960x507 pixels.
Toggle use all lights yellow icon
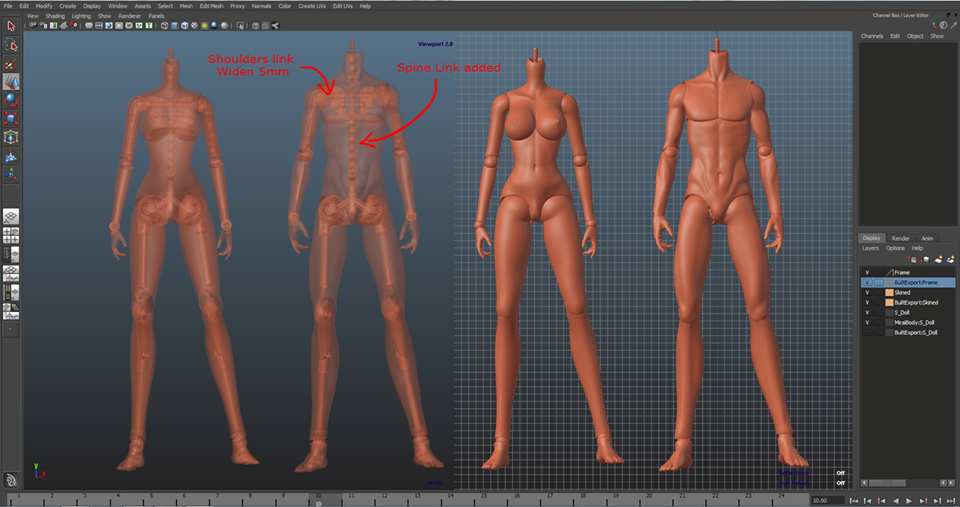[204, 26]
